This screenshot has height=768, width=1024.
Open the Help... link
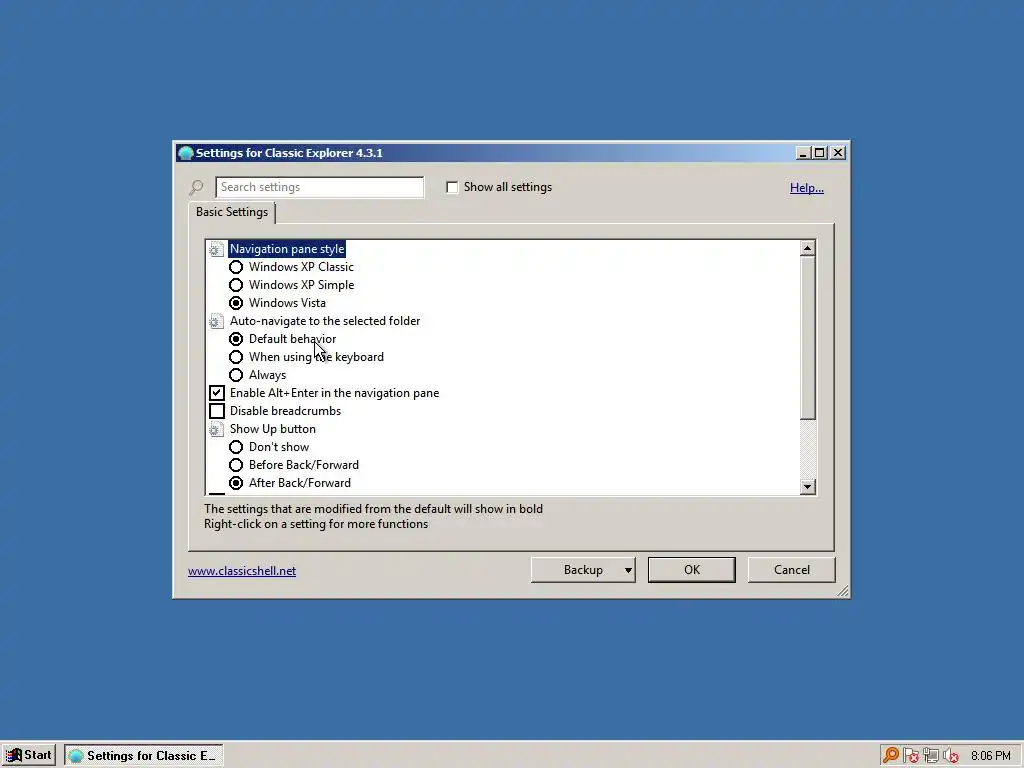coord(807,188)
